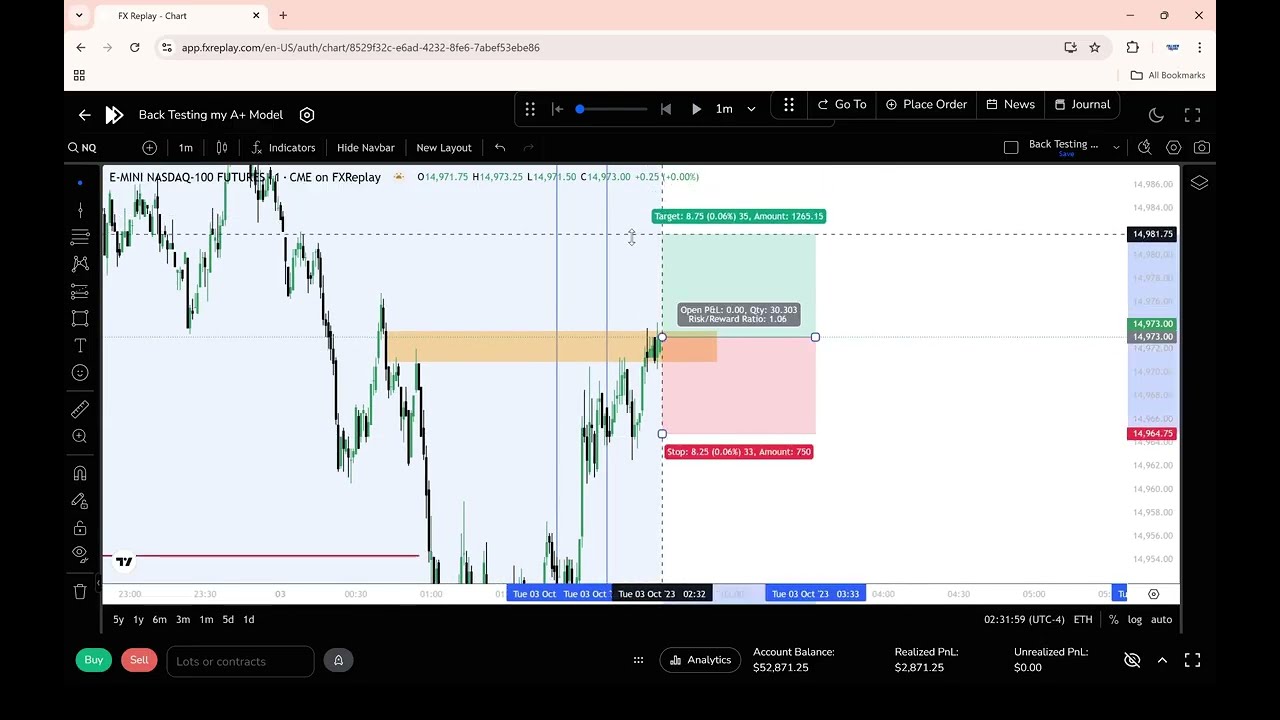Open the timezone menu showing UTC-4
The image size is (1280, 720).
coord(1024,620)
